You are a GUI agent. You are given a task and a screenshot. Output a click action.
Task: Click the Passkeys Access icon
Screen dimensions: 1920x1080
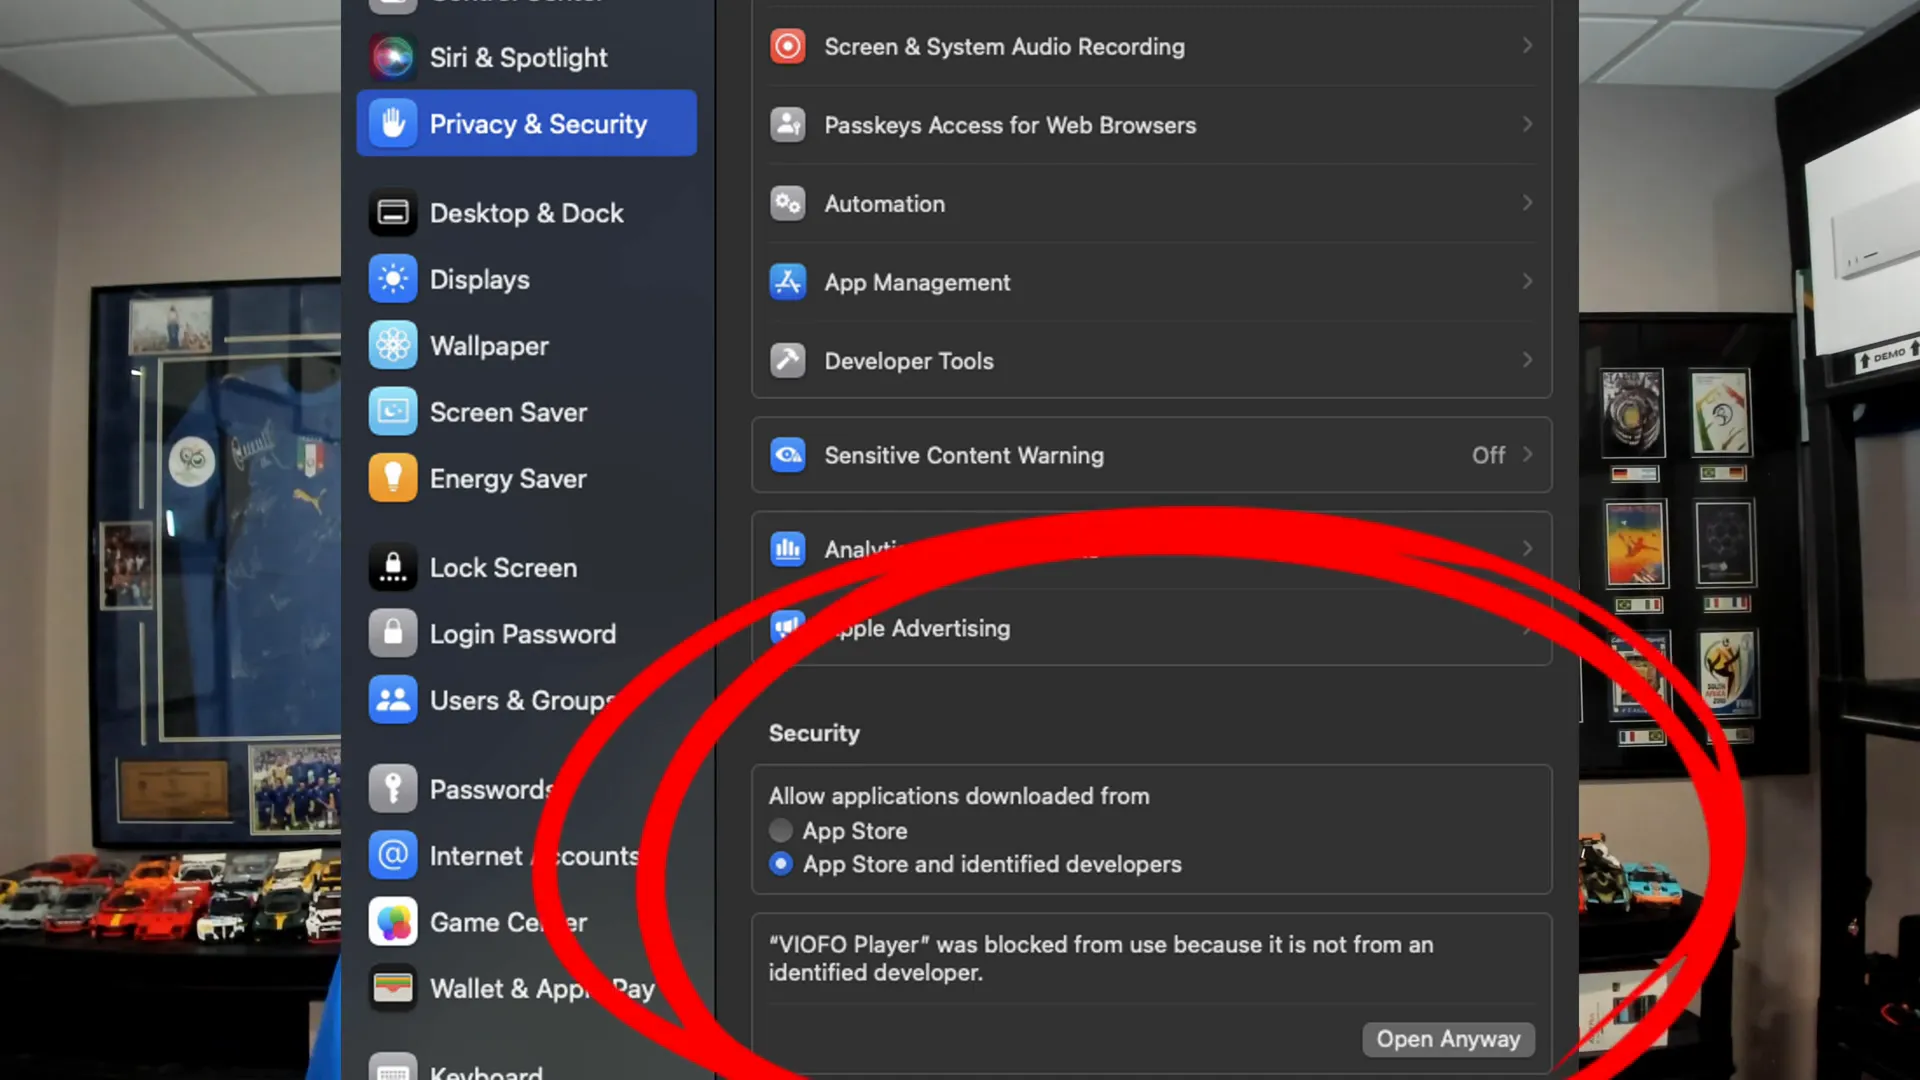[788, 125]
